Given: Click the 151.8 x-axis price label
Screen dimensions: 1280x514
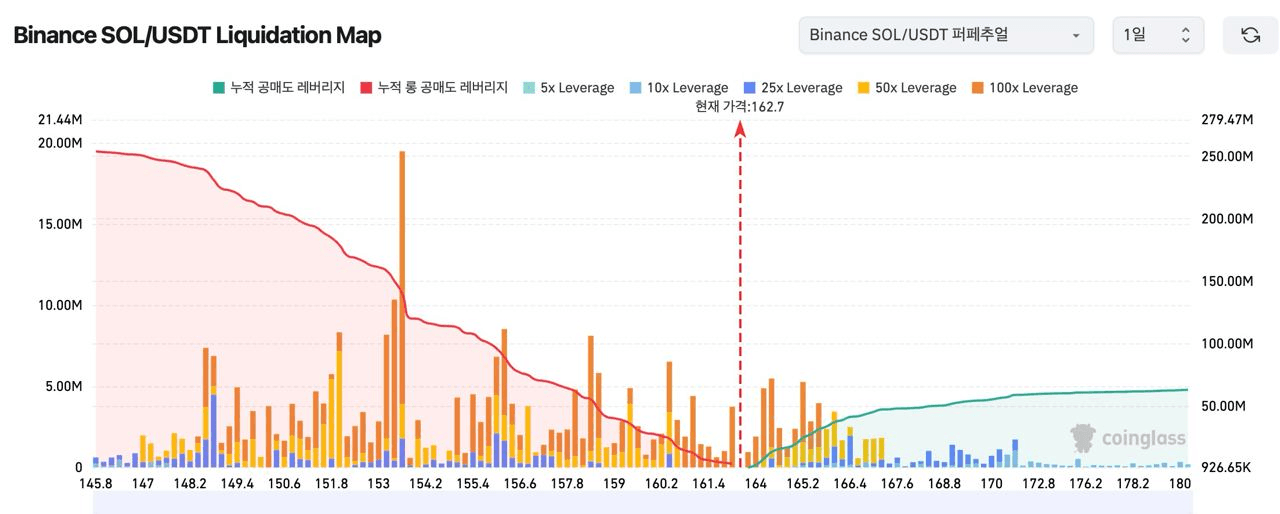Looking at the screenshot, I should [x=331, y=484].
